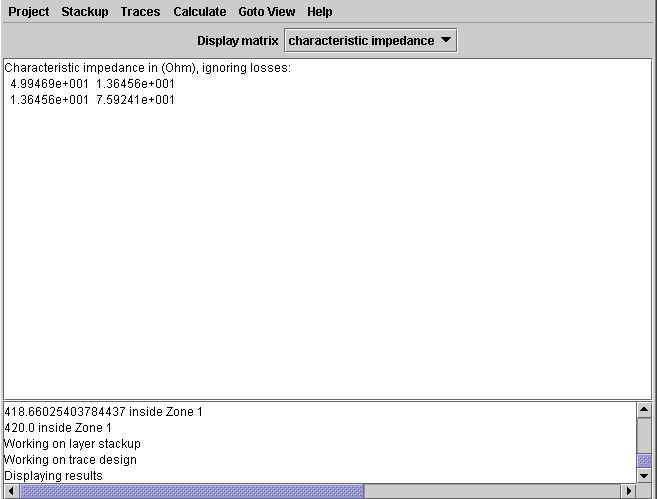
Task: Open the Project menu
Action: pos(29,12)
